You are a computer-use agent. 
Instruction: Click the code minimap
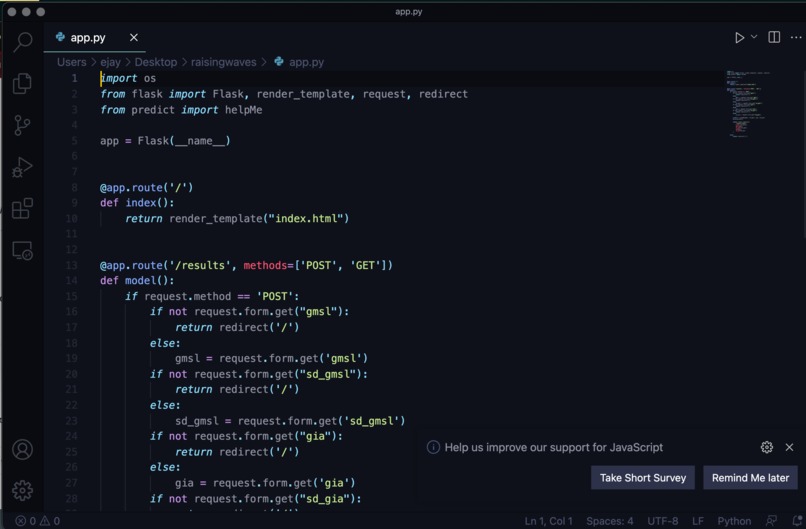748,104
